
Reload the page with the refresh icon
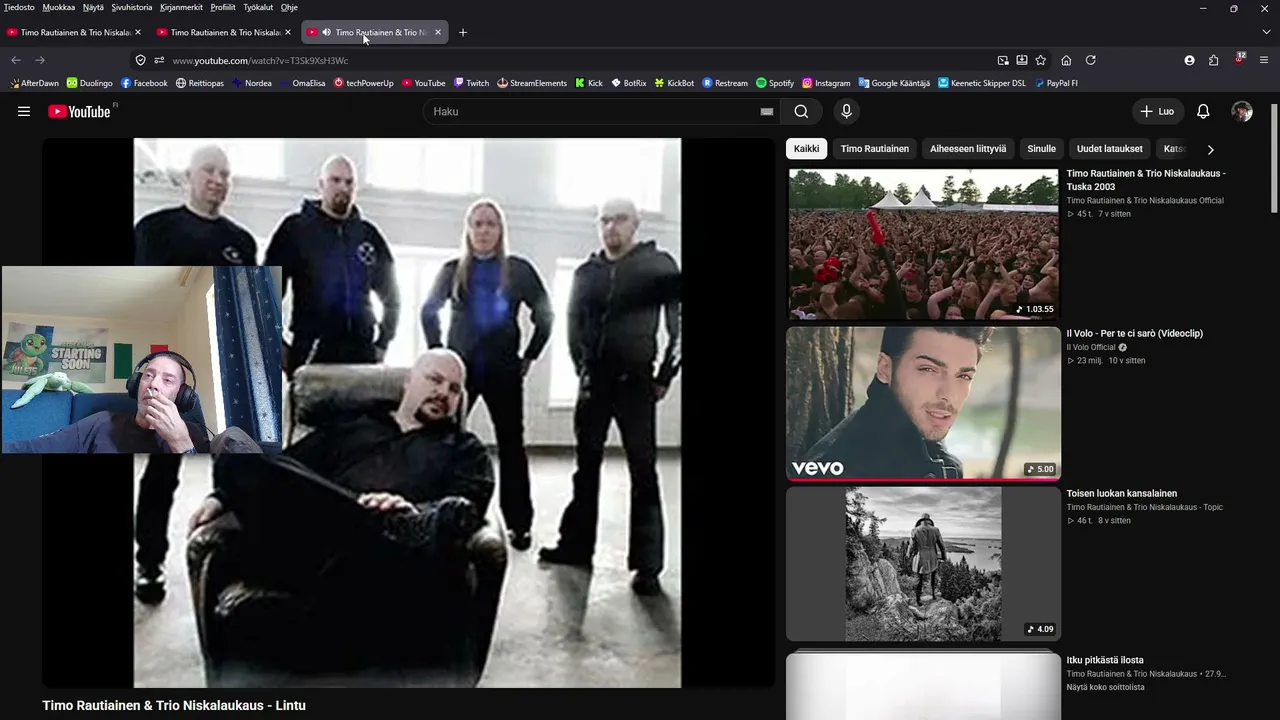[1091, 60]
